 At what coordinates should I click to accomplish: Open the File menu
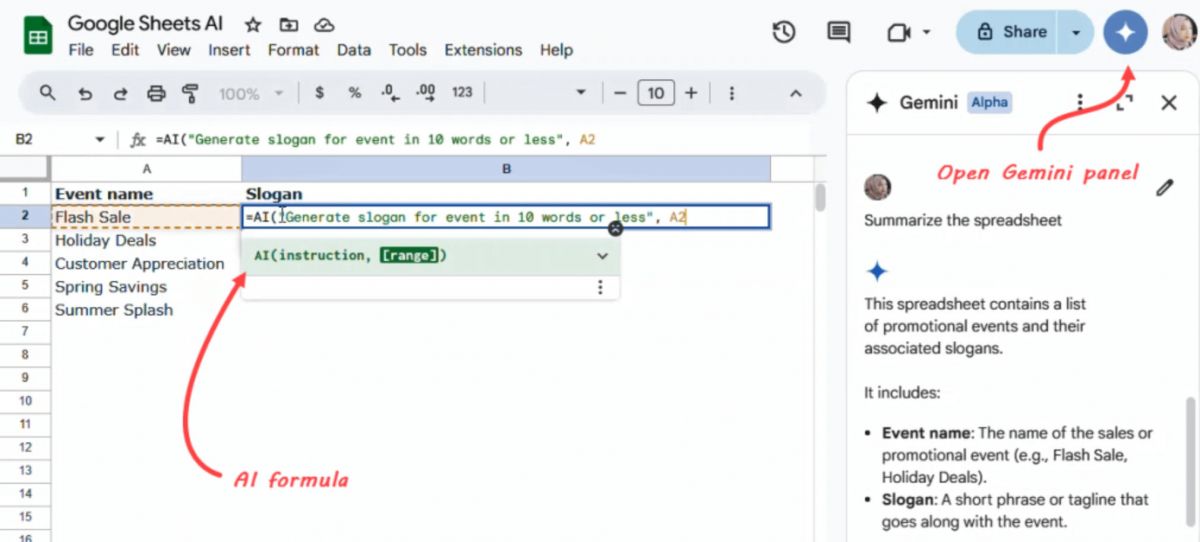[x=81, y=50]
